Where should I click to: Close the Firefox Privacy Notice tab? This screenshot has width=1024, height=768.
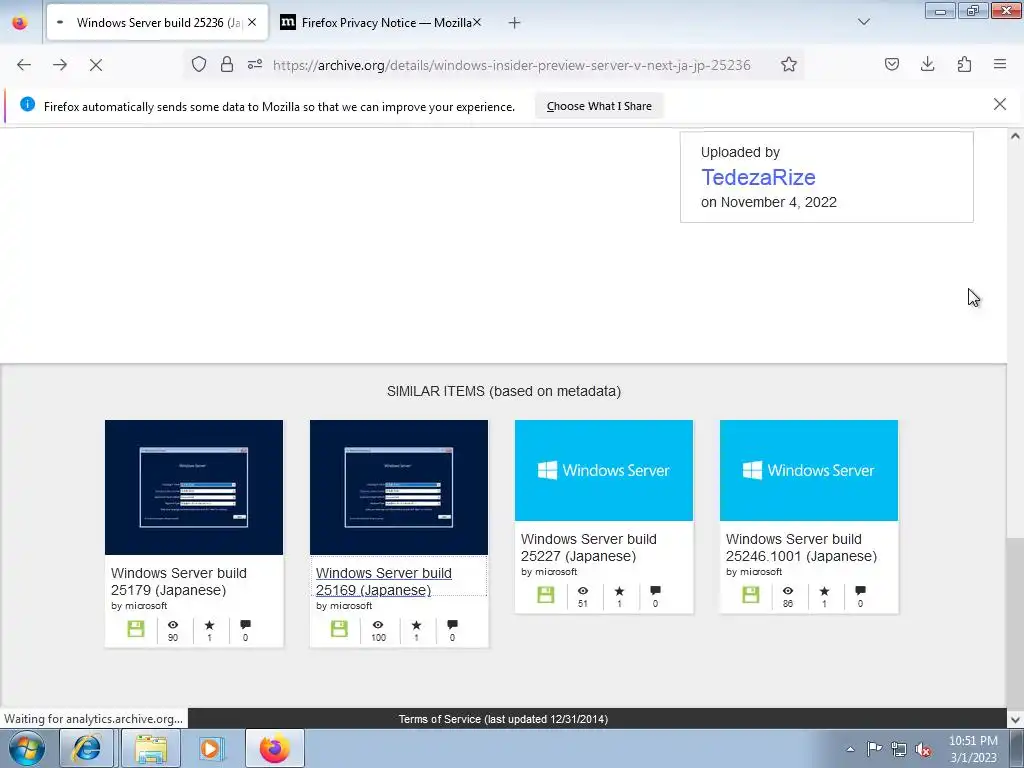[477, 22]
